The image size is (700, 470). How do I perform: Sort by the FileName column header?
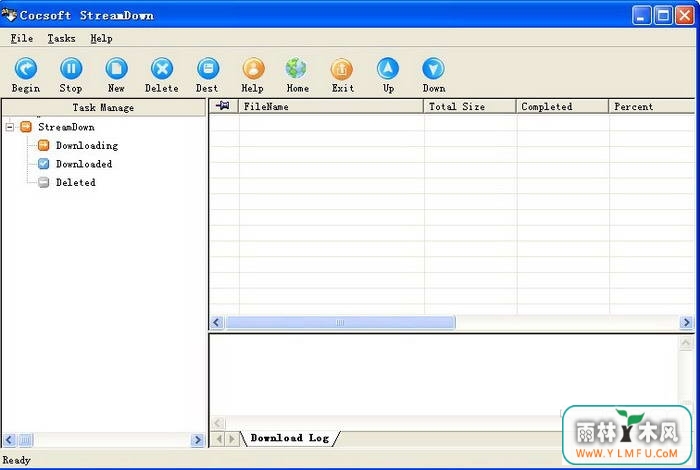click(331, 106)
